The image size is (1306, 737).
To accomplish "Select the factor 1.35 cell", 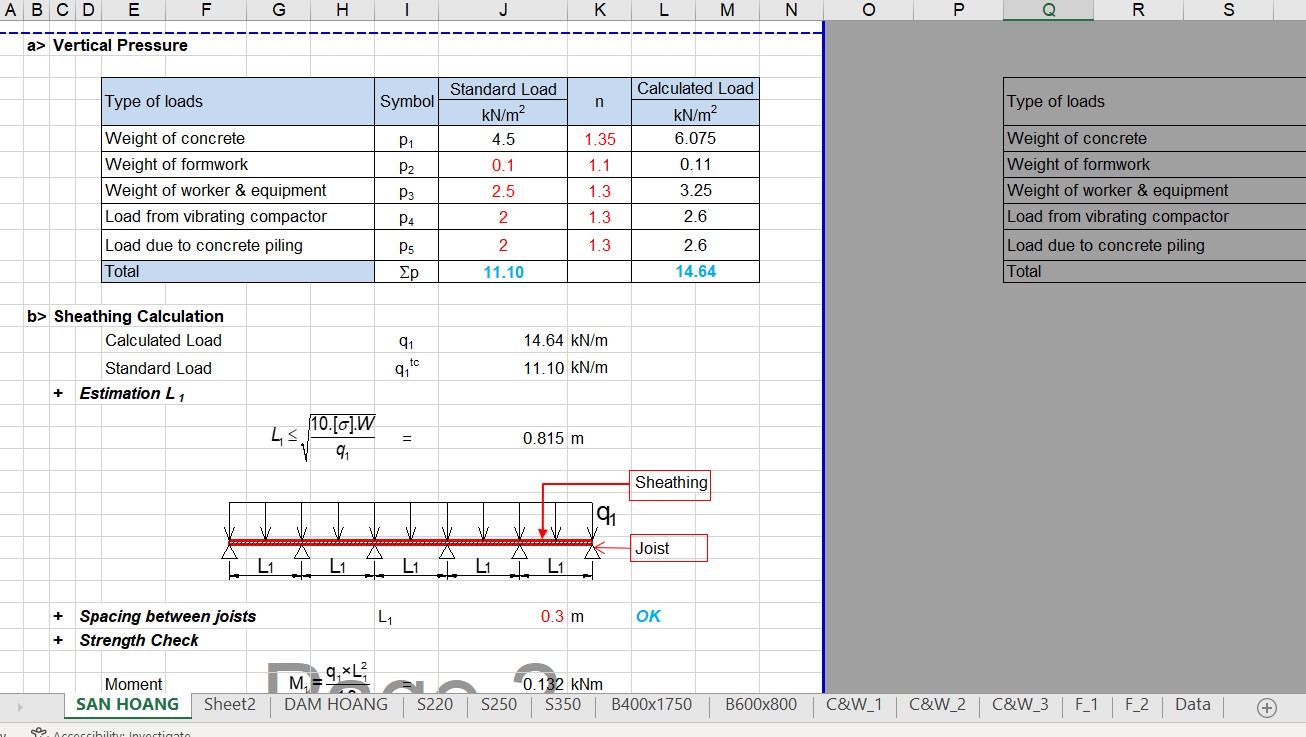I will 599,139.
